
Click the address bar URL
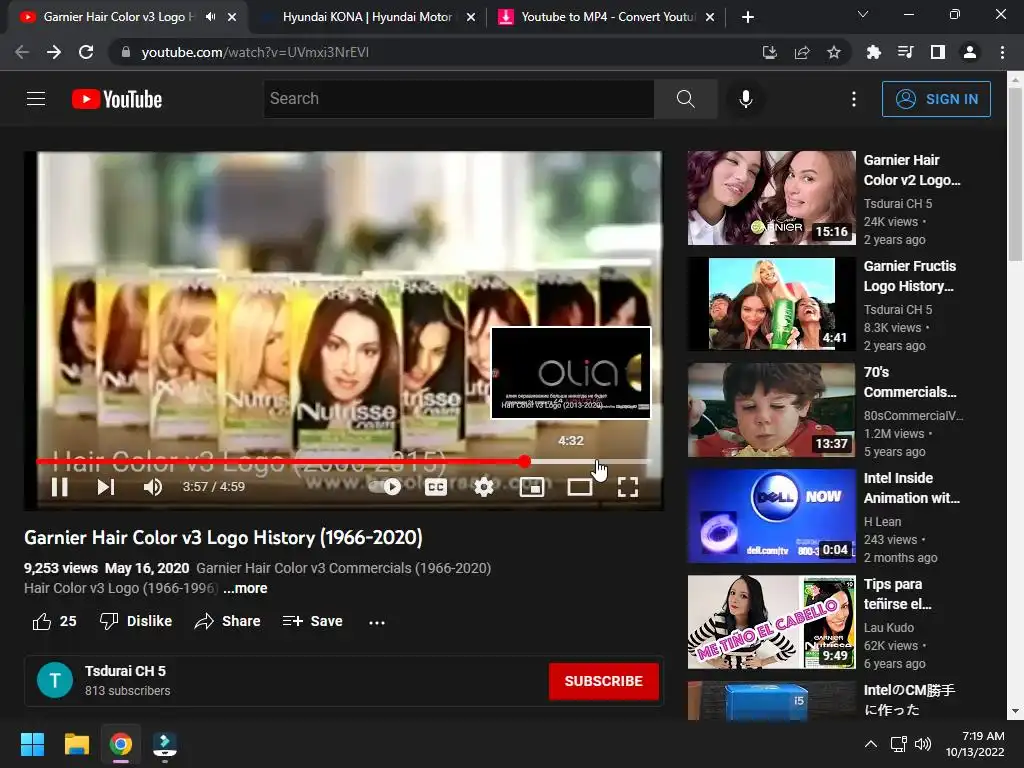pyautogui.click(x=255, y=52)
